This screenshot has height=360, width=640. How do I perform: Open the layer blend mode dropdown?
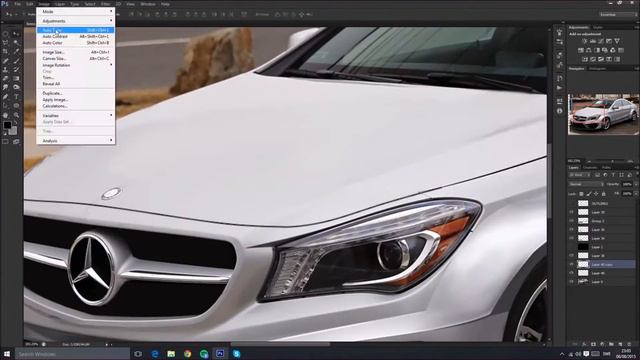pos(586,184)
